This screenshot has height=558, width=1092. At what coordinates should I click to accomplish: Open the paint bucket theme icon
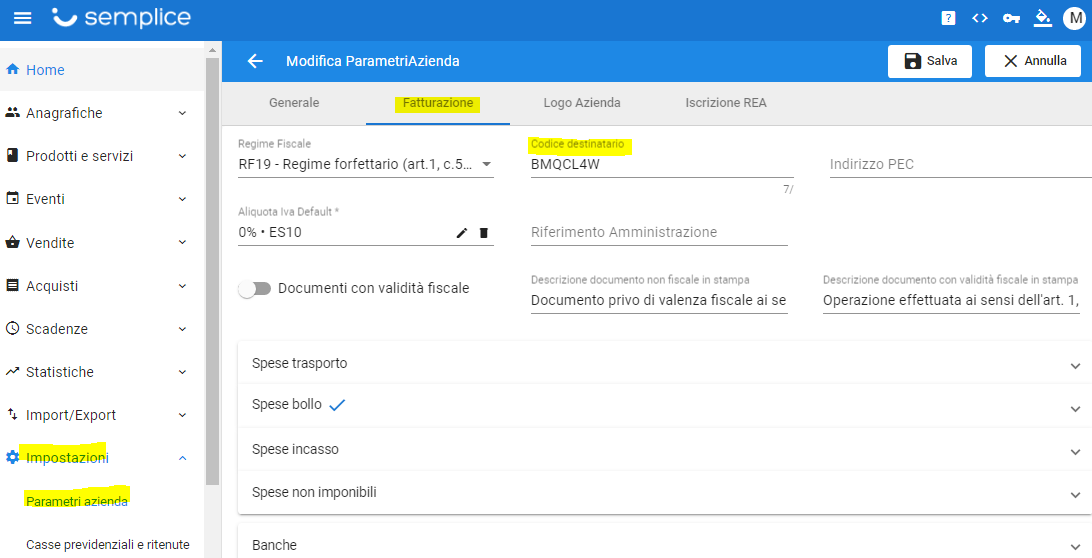(1043, 18)
